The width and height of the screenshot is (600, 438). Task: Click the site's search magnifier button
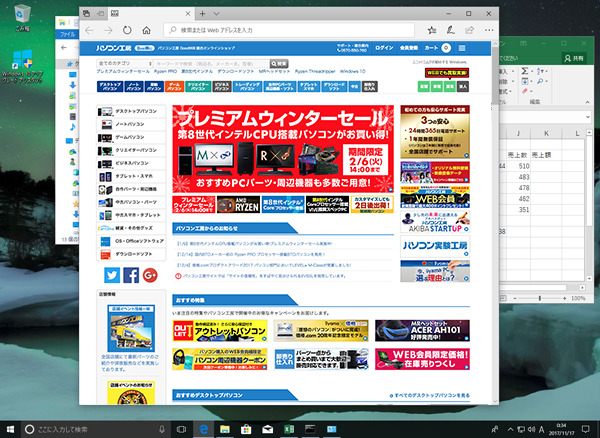(x=279, y=64)
